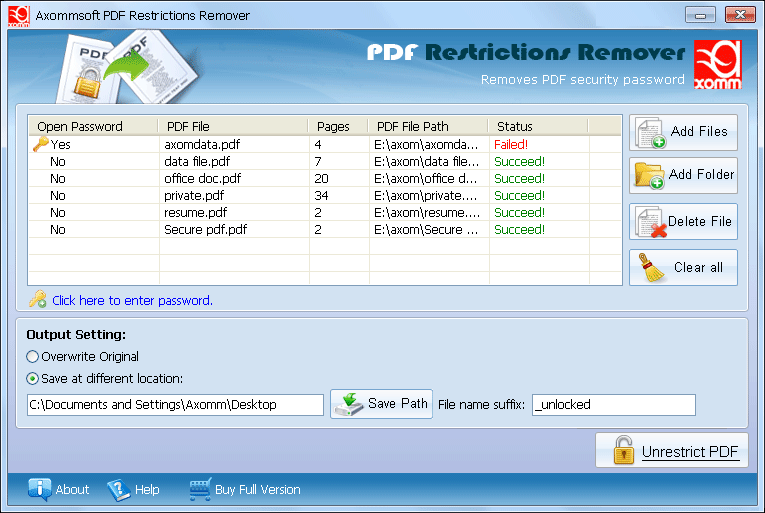765x513 pixels.
Task: Click the Succeed! status of resume.pdf
Action: click(x=519, y=213)
